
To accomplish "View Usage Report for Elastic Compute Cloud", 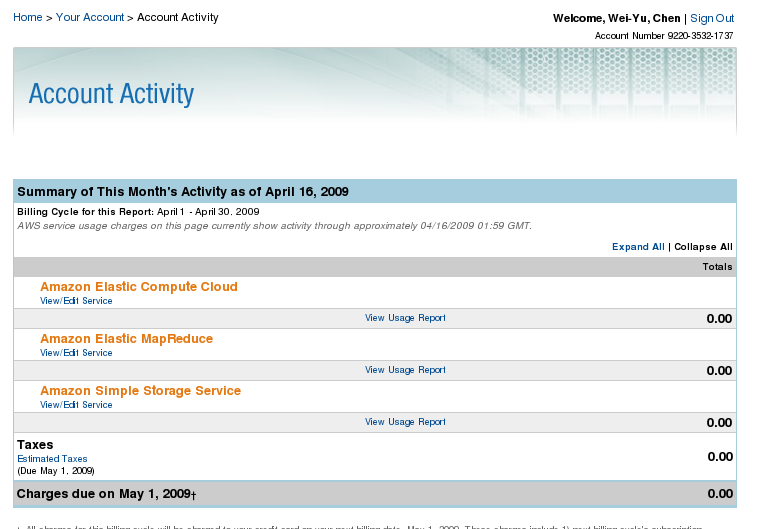I will pos(405,318).
